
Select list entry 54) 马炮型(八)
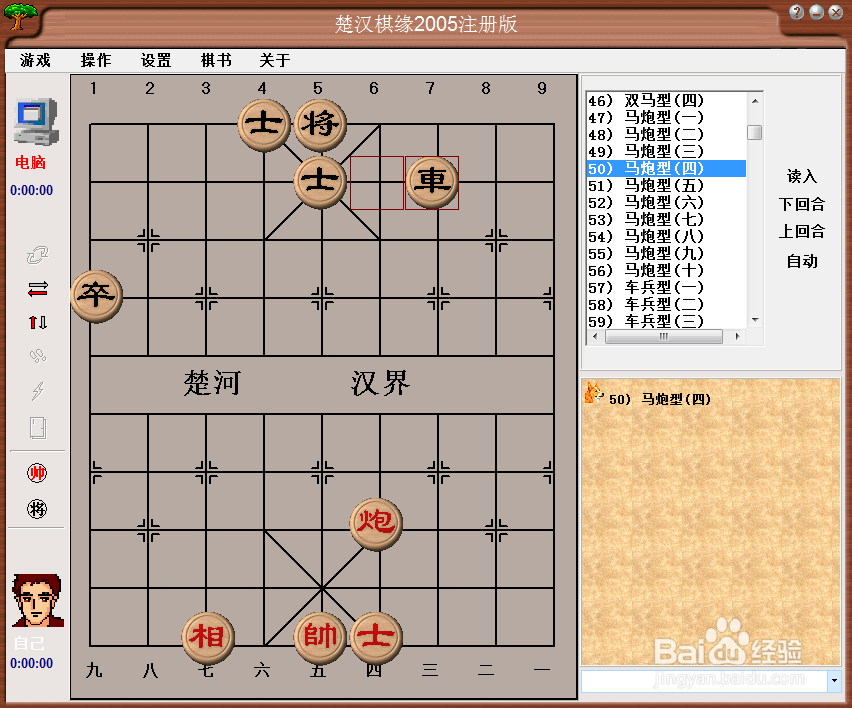[666, 236]
